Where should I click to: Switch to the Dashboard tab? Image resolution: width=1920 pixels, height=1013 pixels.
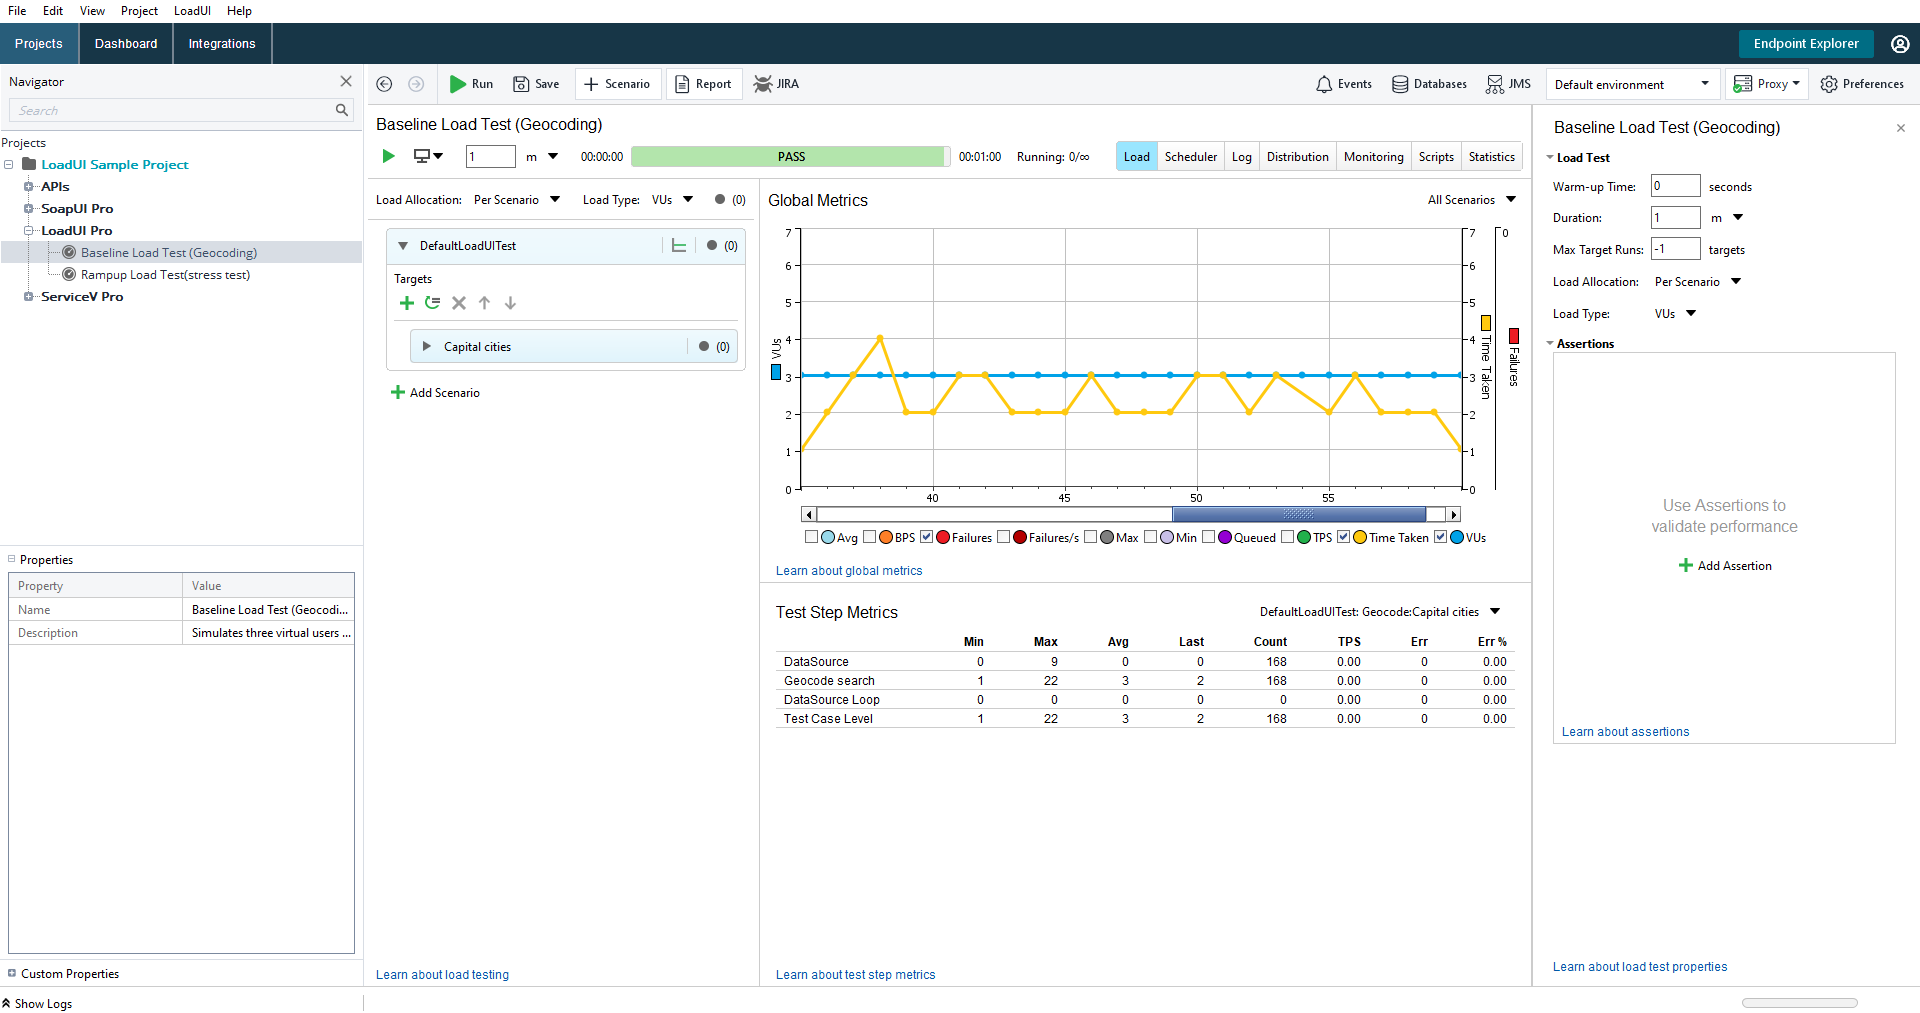click(x=126, y=44)
